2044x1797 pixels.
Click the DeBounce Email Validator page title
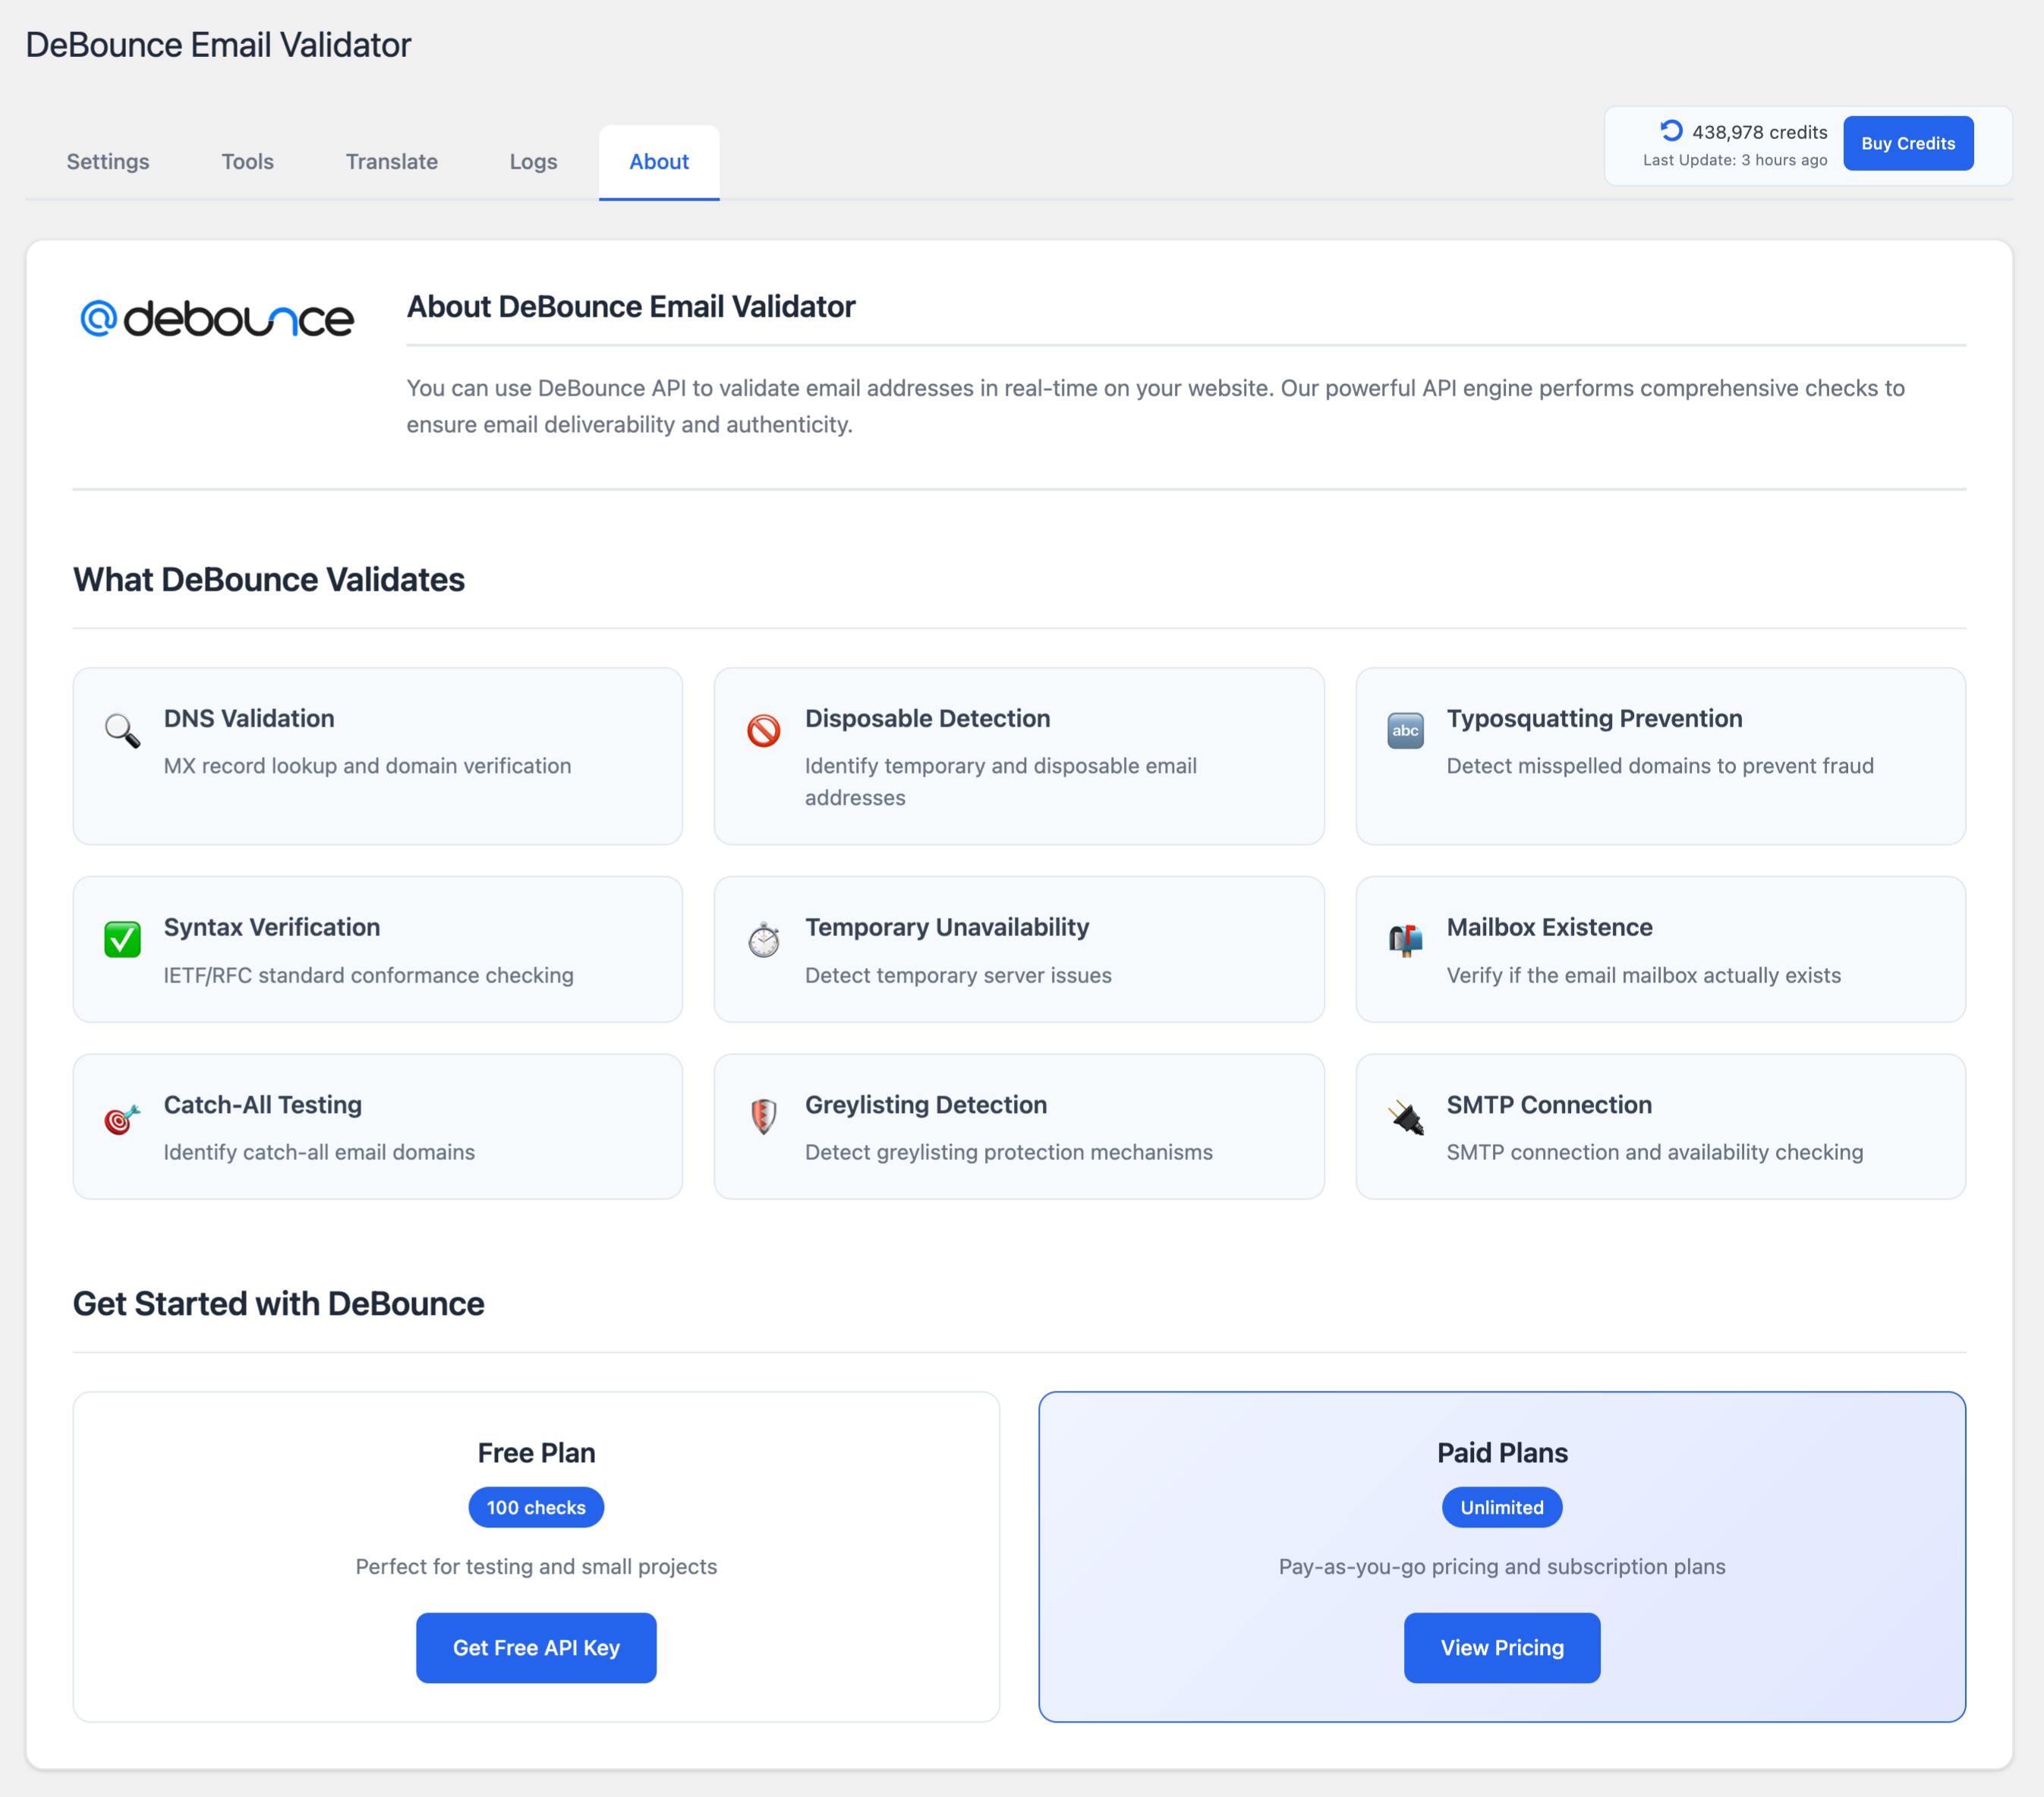coord(218,45)
